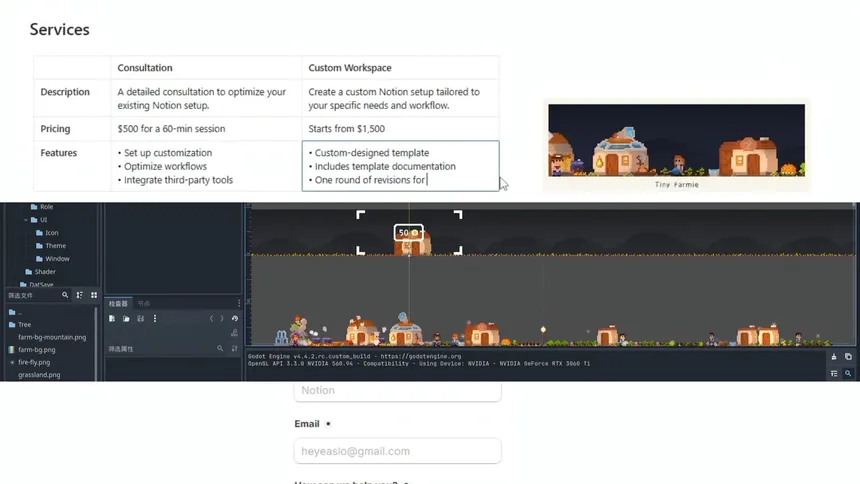Load a resource in the Inspector toolbar
This screenshot has width=860, height=484.
[x=126, y=318]
